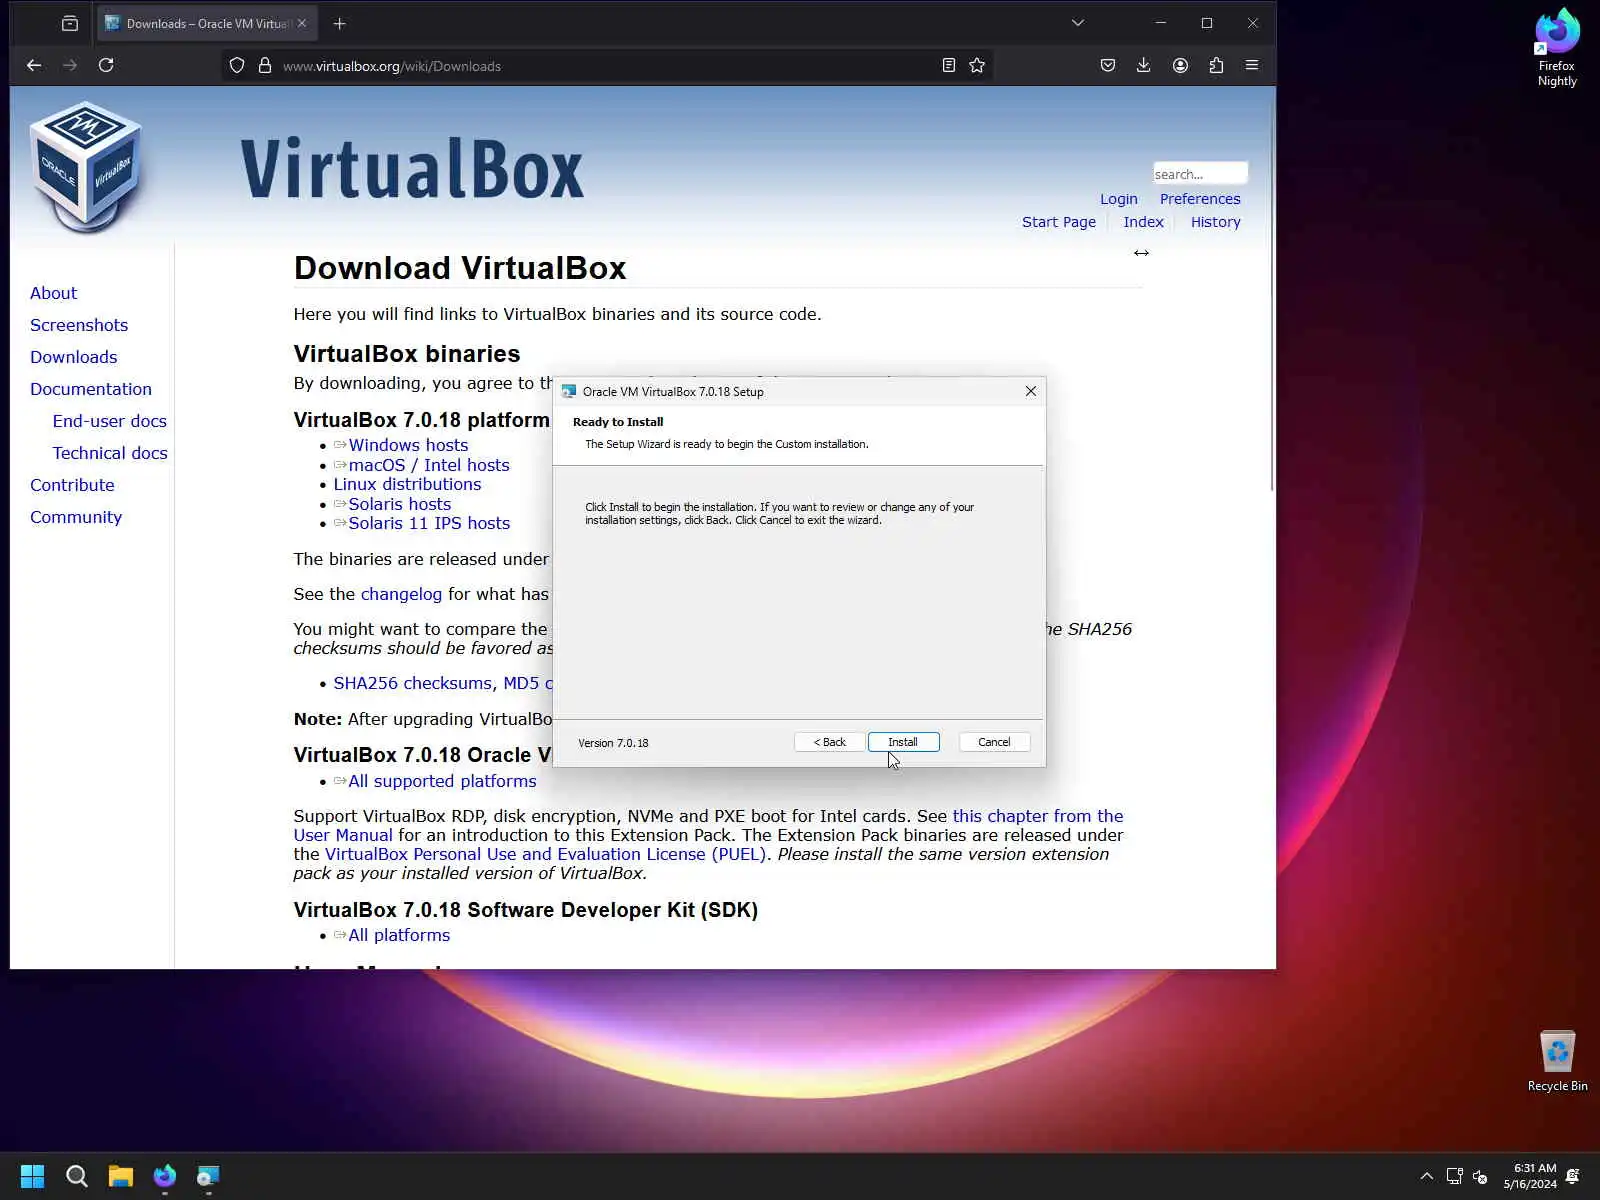1600x1200 pixels.
Task: Open Screenshots in the sidebar
Action: (x=79, y=325)
